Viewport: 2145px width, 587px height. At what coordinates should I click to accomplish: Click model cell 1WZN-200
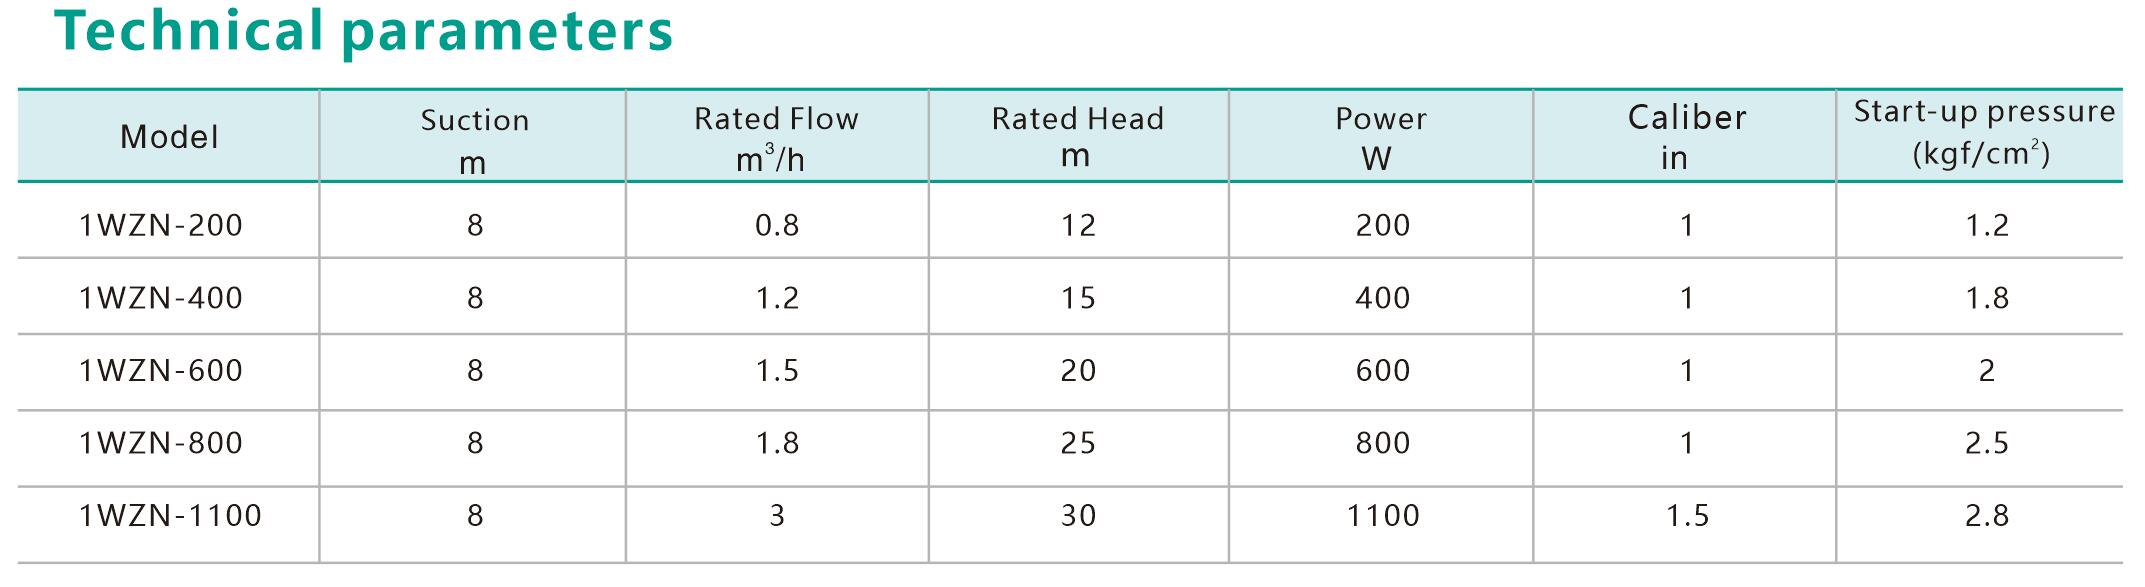coord(161,225)
